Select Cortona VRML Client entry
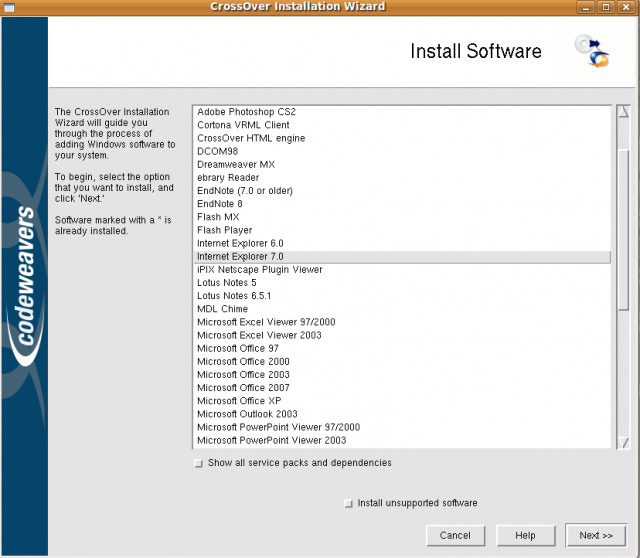Viewport: 640px width, 558px height. [402, 125]
